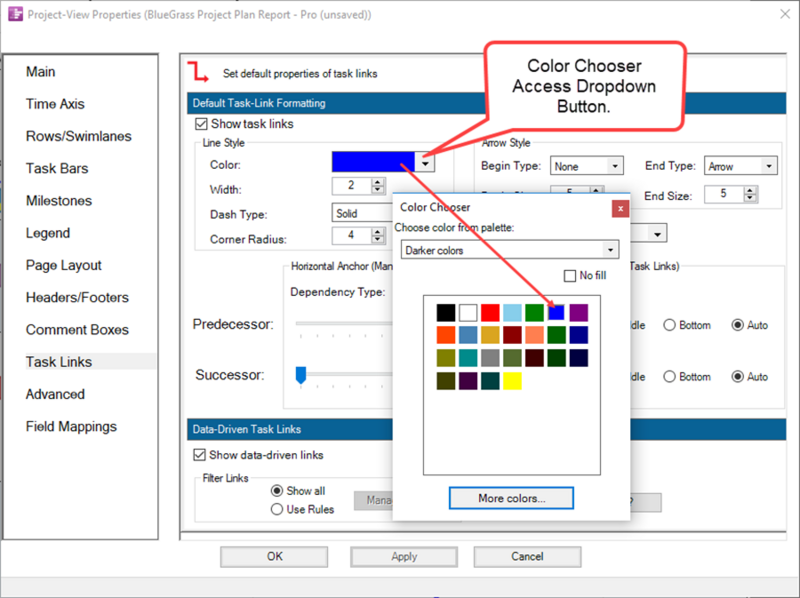
Task: Go to the Field Mappings page
Action: coord(71,427)
